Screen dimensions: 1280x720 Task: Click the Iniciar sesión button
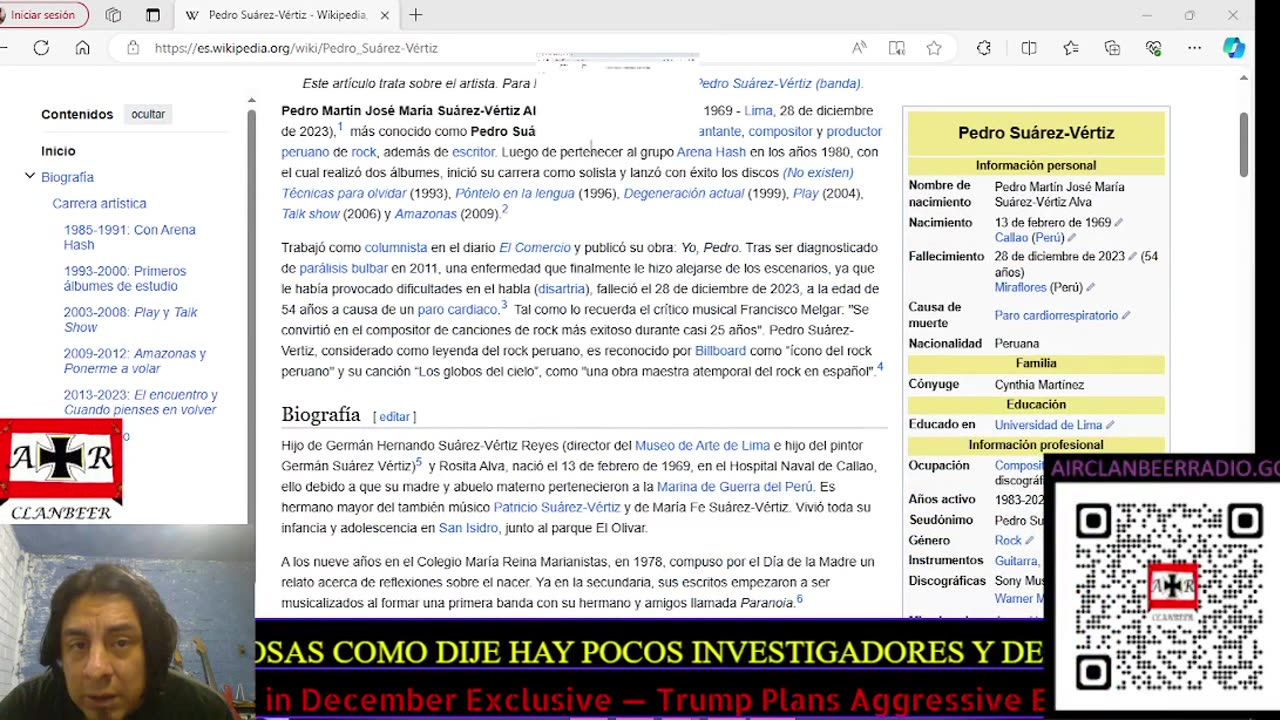click(43, 15)
